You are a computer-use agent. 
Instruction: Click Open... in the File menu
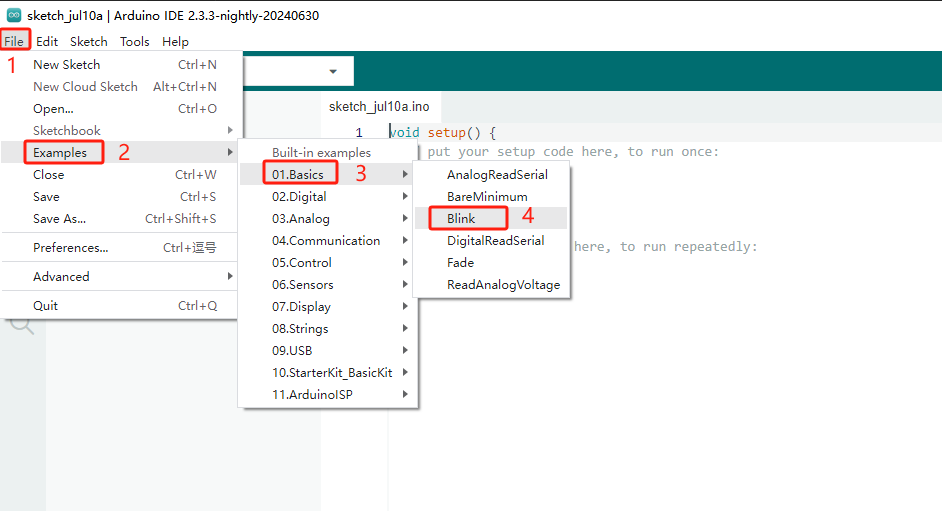pos(120,109)
